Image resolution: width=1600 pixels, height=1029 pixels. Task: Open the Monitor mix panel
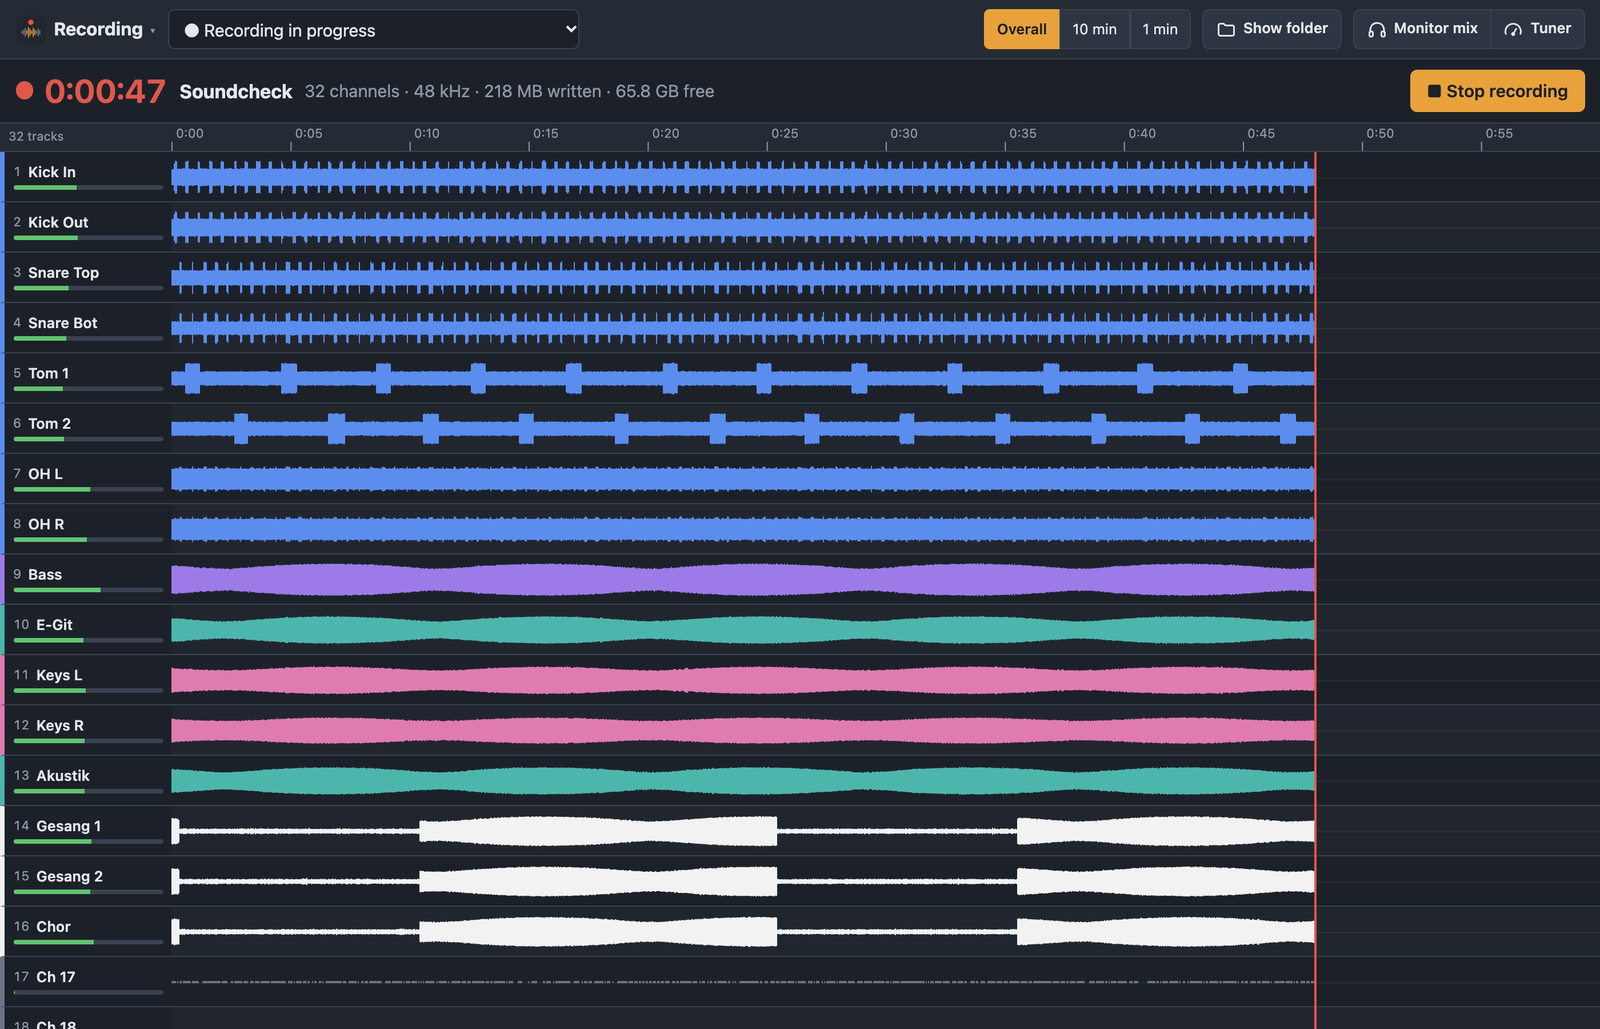[1422, 29]
